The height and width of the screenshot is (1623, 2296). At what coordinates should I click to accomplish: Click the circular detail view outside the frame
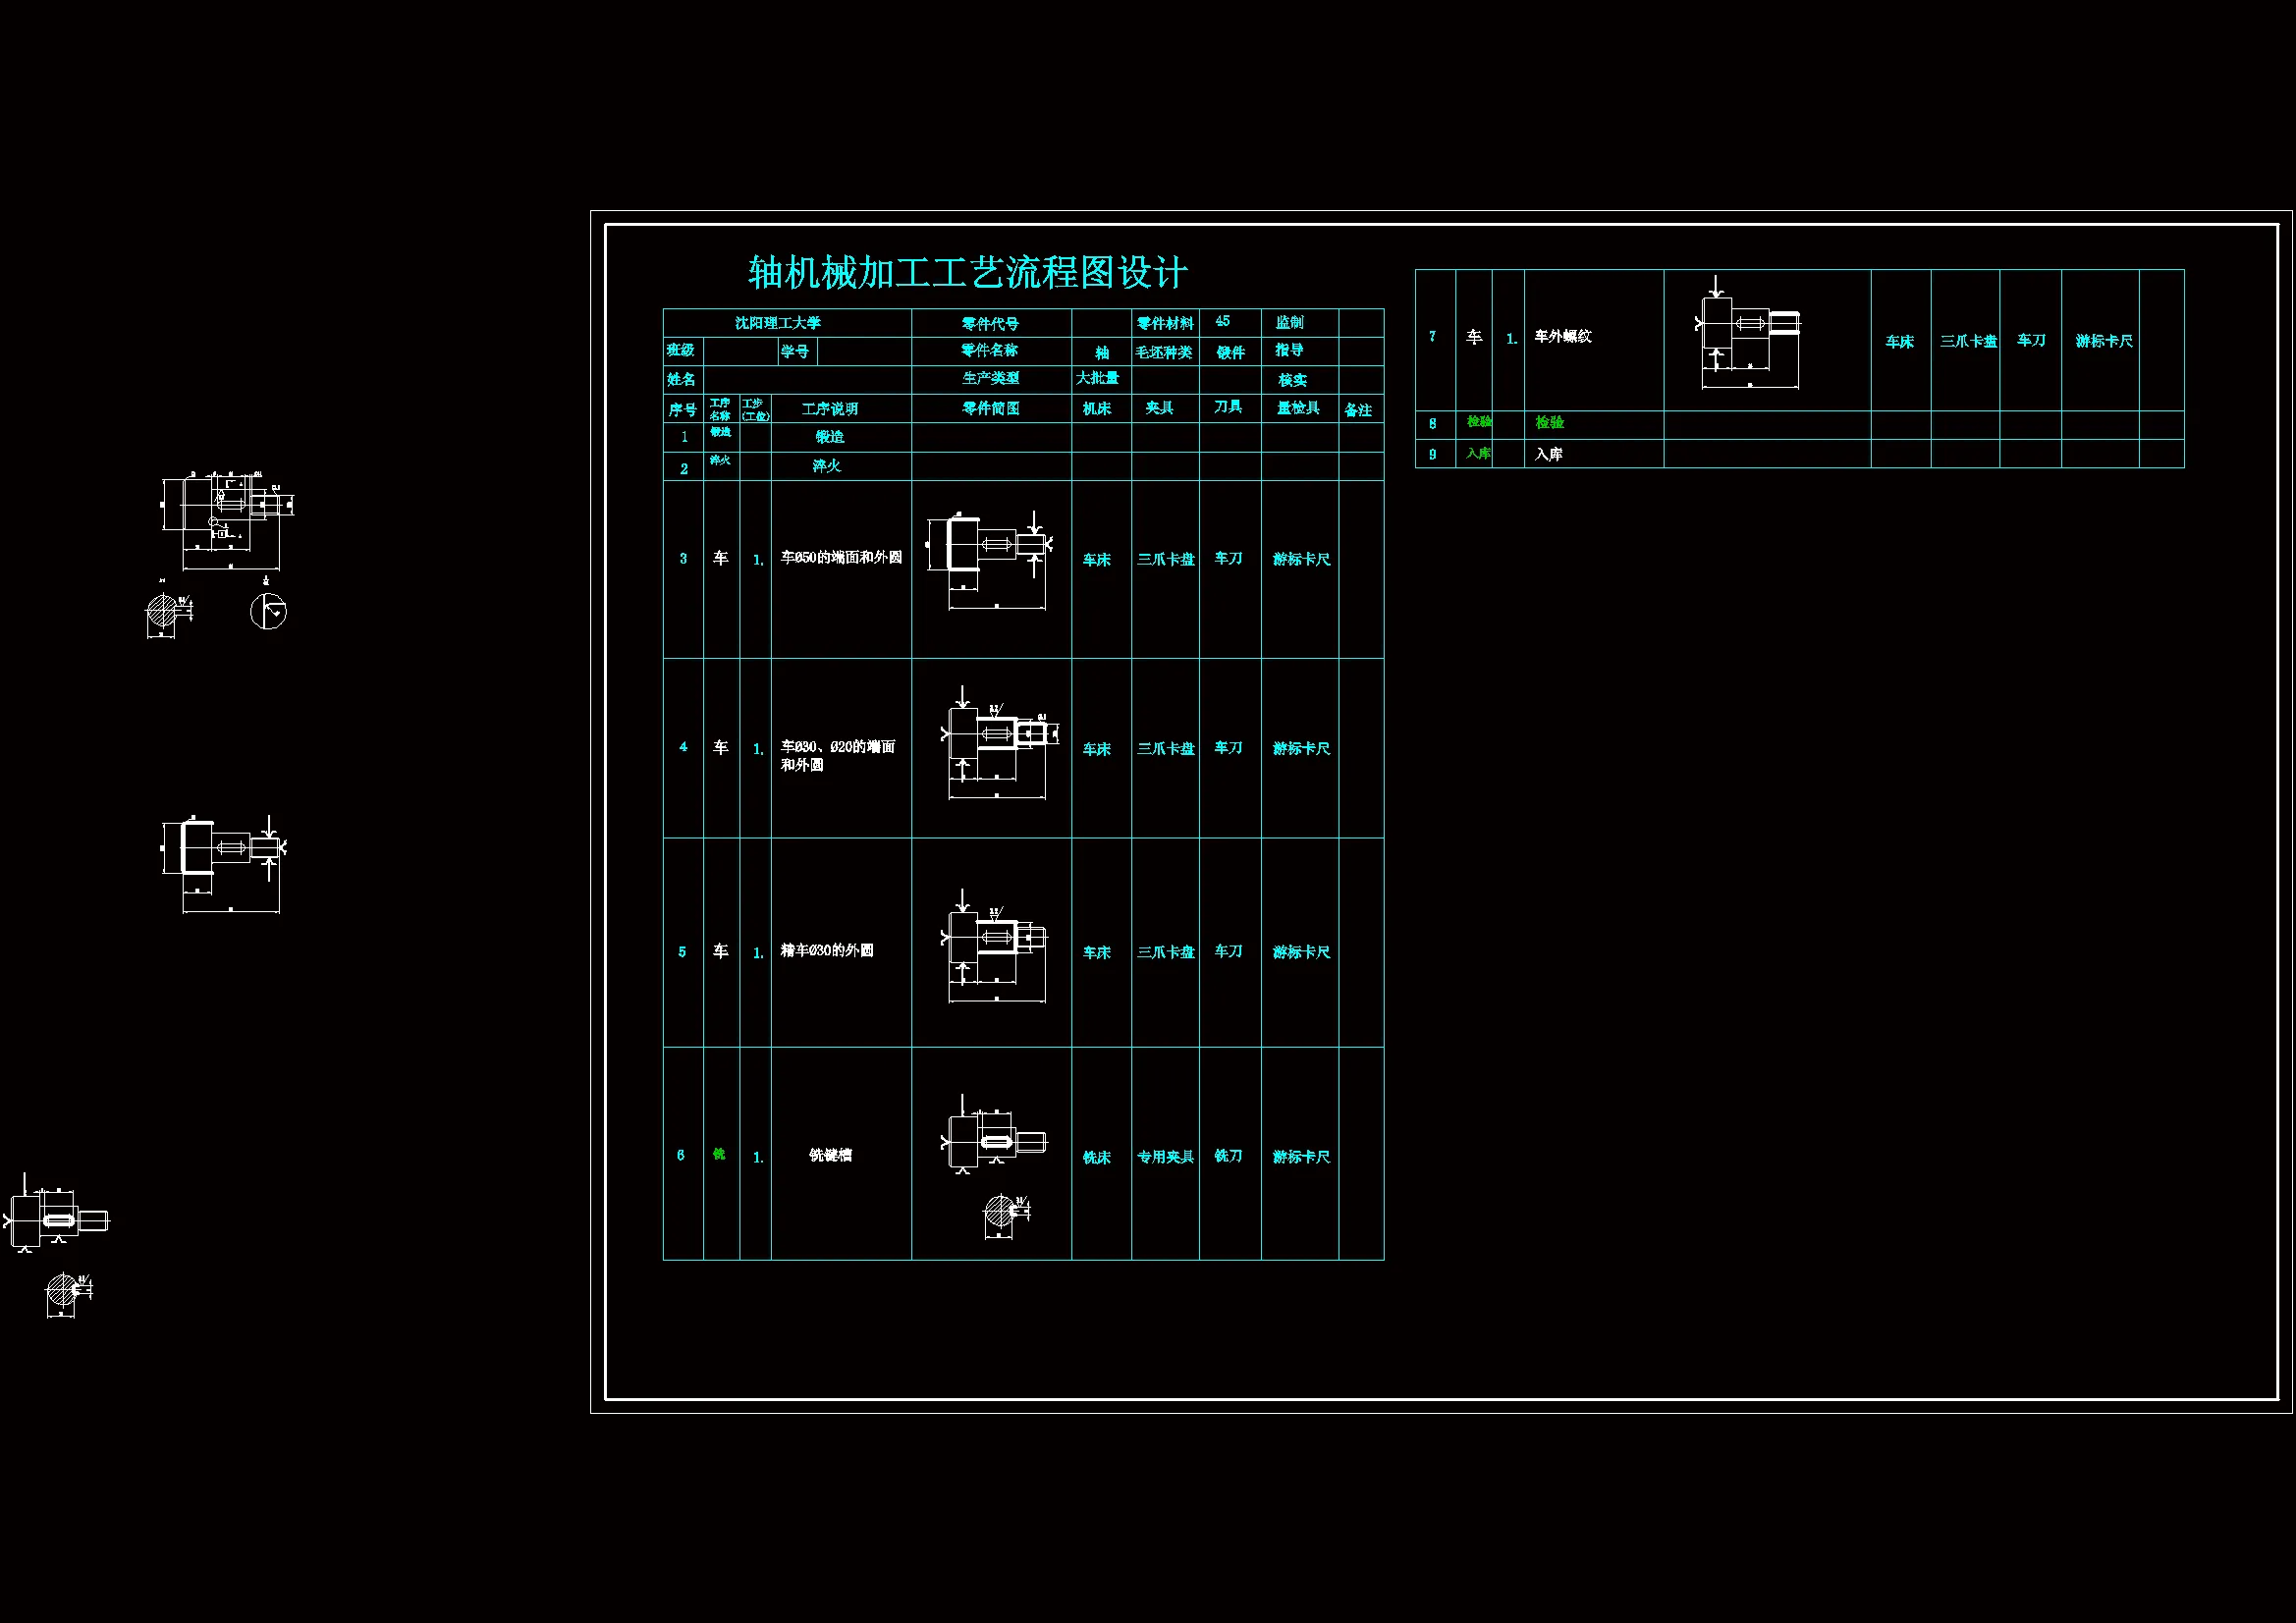(x=268, y=610)
